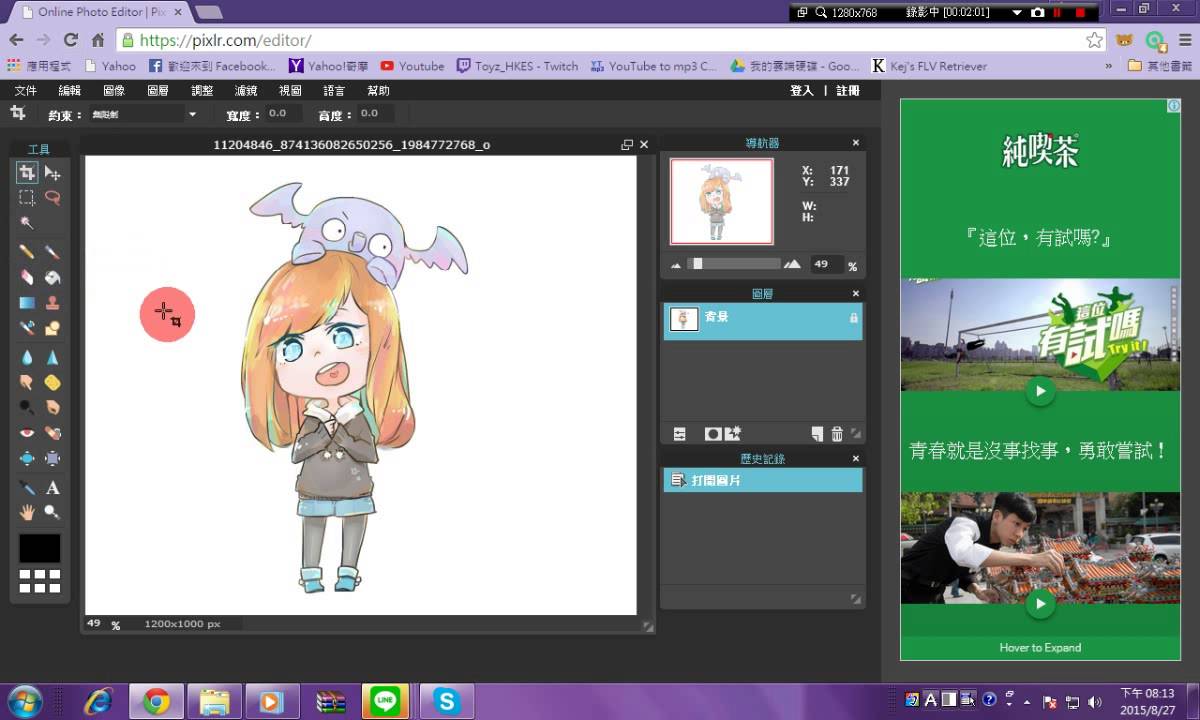This screenshot has height=720, width=1200.
Task: Select the Type text tool
Action: (52, 488)
